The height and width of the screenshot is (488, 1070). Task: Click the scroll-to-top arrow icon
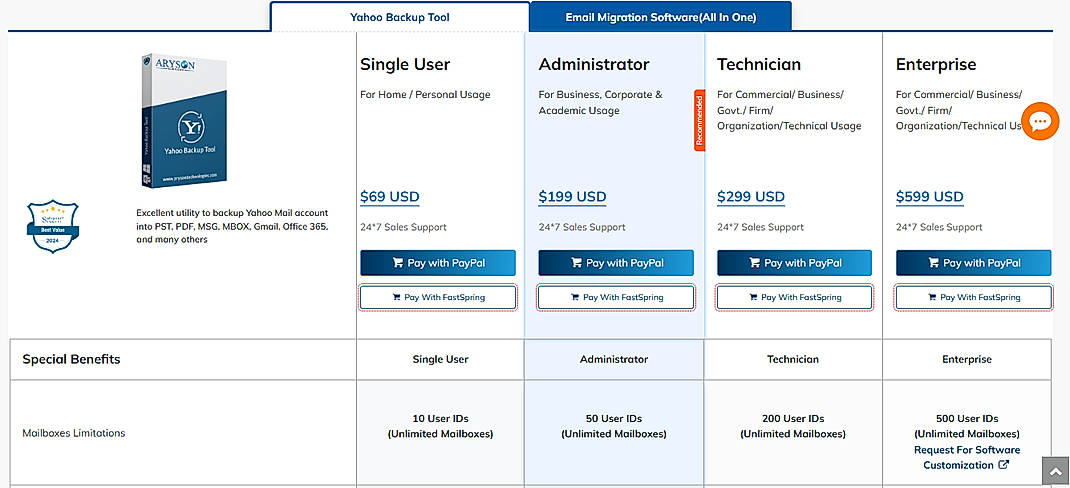[1056, 471]
